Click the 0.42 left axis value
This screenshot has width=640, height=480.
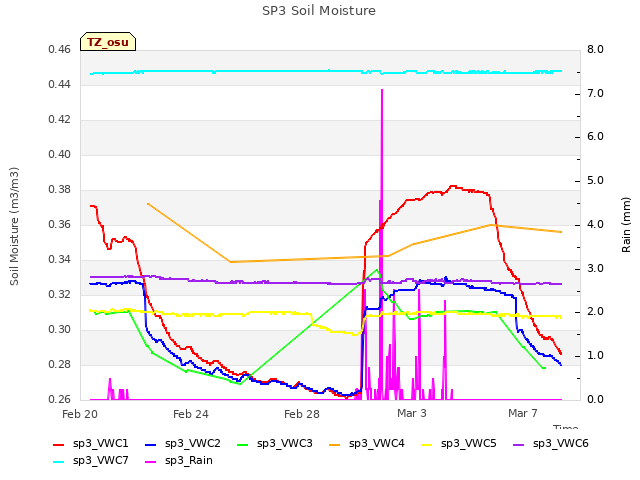click(x=60, y=120)
